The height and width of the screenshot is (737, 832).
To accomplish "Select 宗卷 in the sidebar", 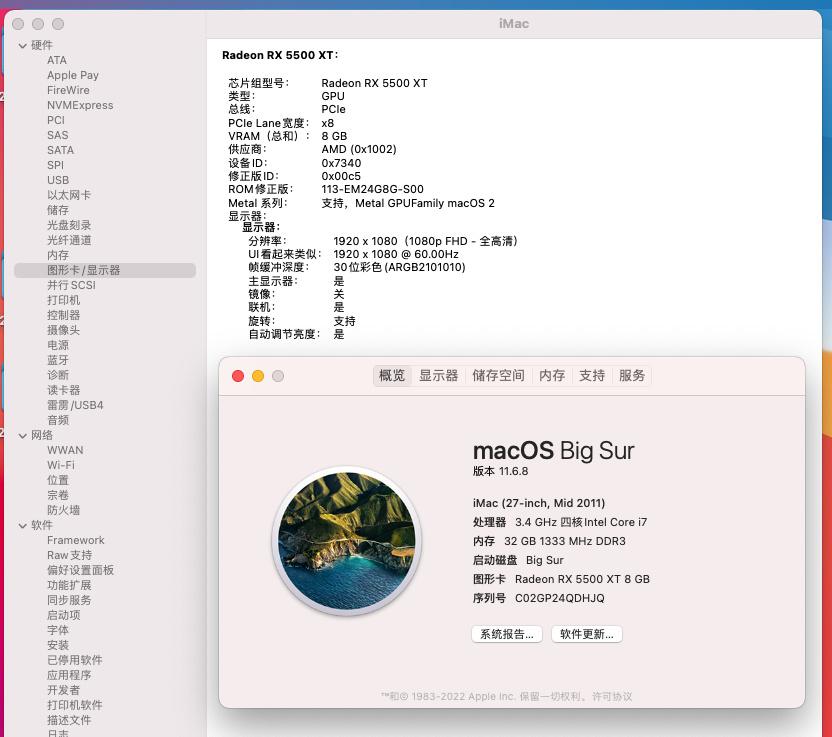I will [x=58, y=495].
